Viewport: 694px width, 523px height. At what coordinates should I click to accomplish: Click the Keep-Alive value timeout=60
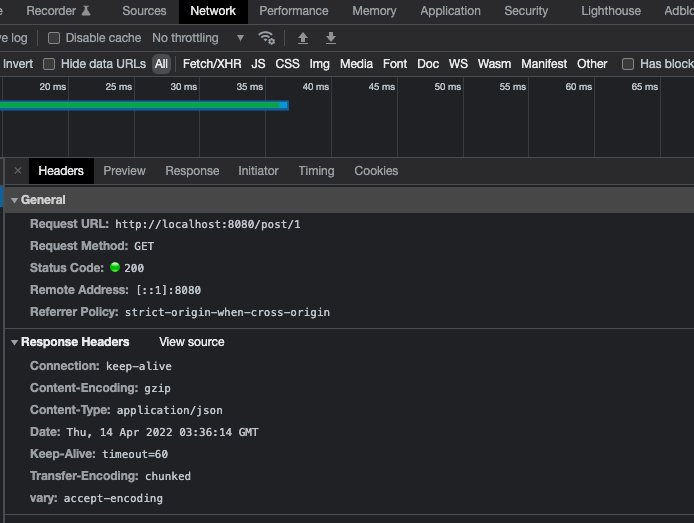pyautogui.click(x=135, y=454)
